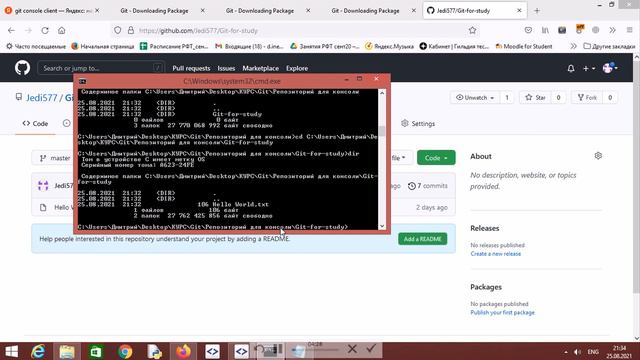
Task: Click cmd scrollbar up arrow
Action: point(382,93)
